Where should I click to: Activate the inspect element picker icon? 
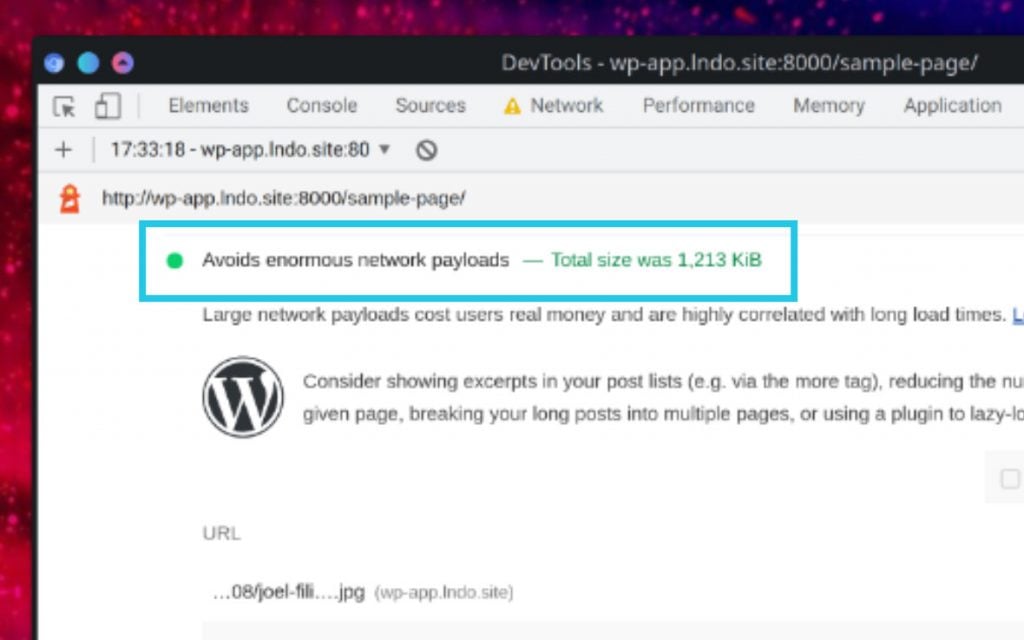[64, 107]
